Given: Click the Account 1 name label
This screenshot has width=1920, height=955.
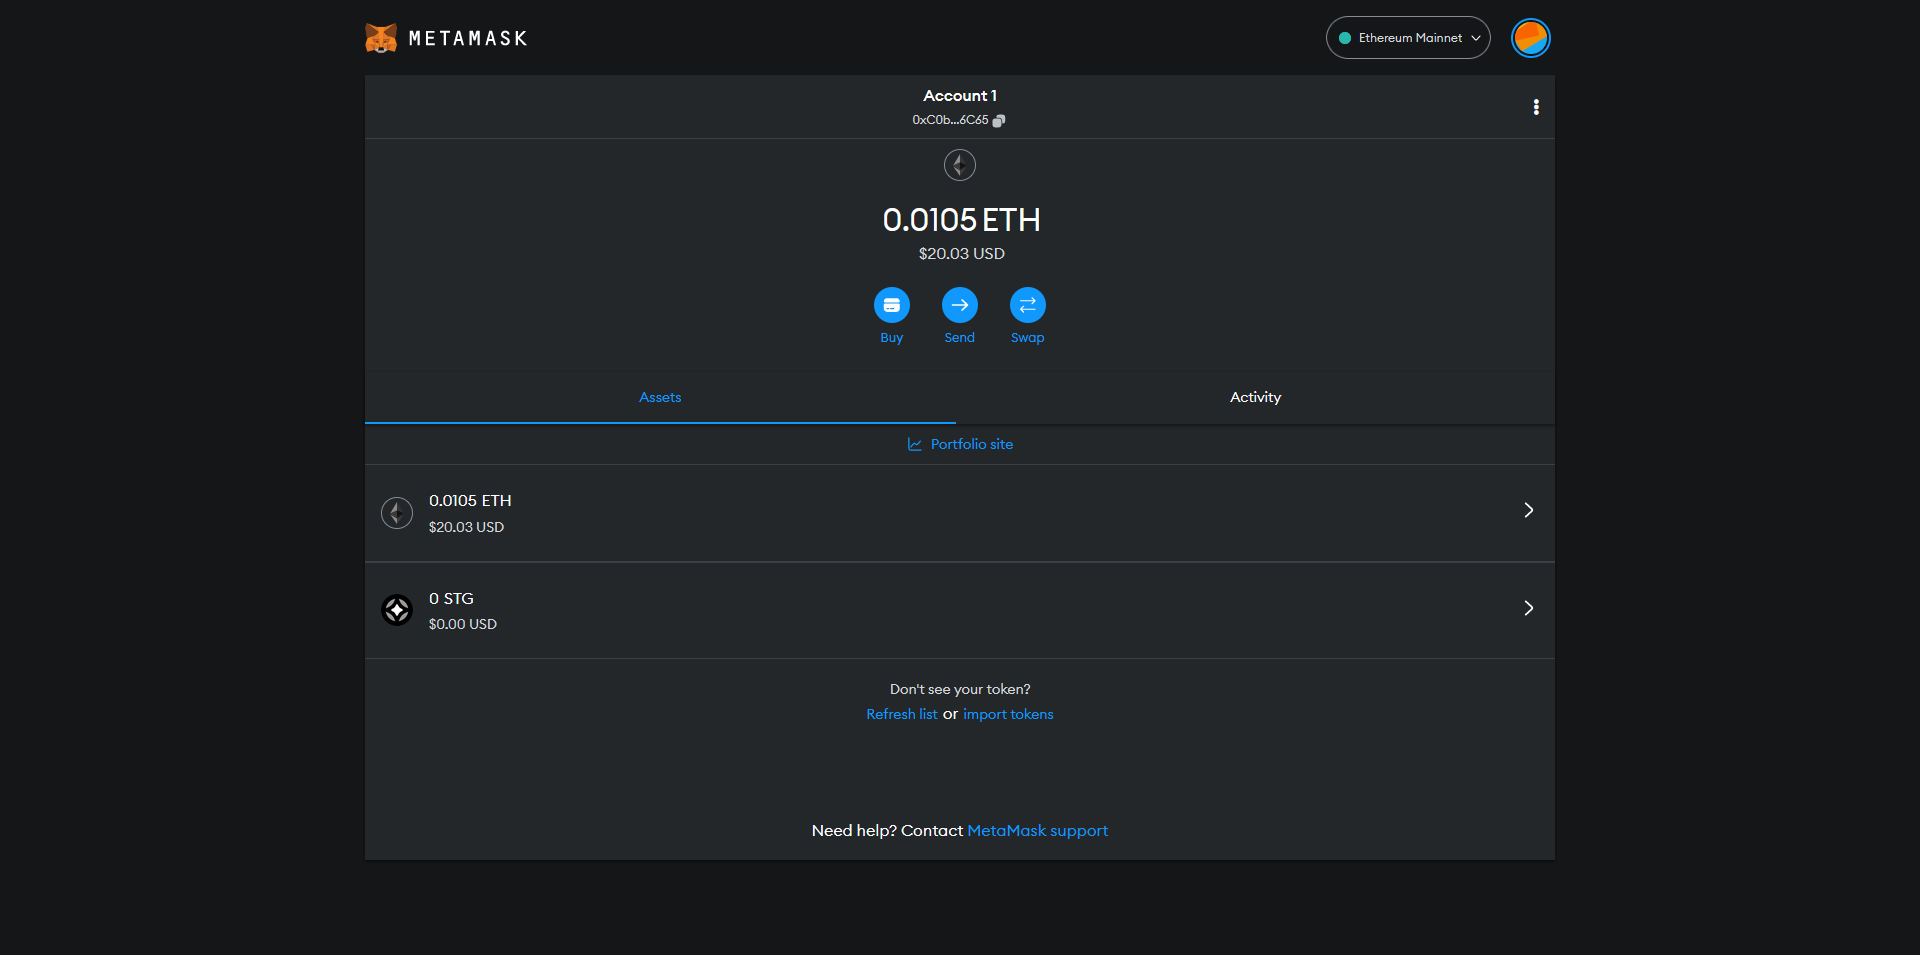Looking at the screenshot, I should coord(960,96).
